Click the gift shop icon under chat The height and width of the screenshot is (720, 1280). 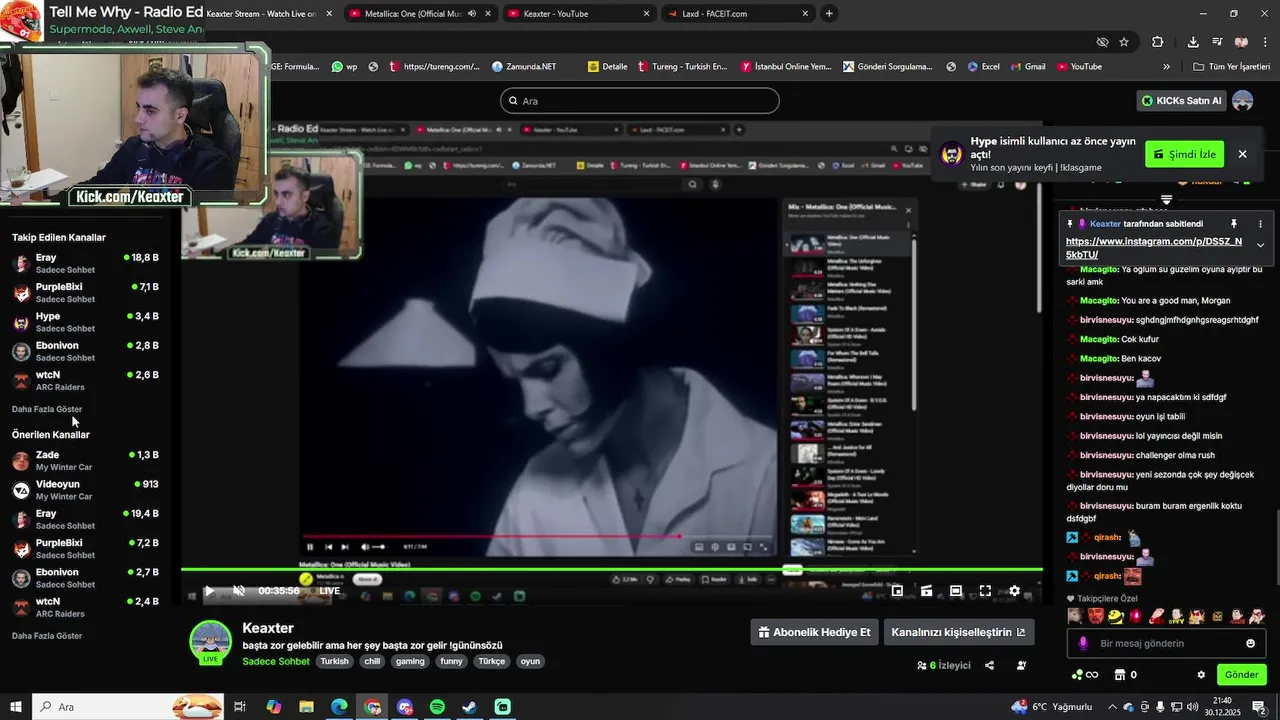1120,675
